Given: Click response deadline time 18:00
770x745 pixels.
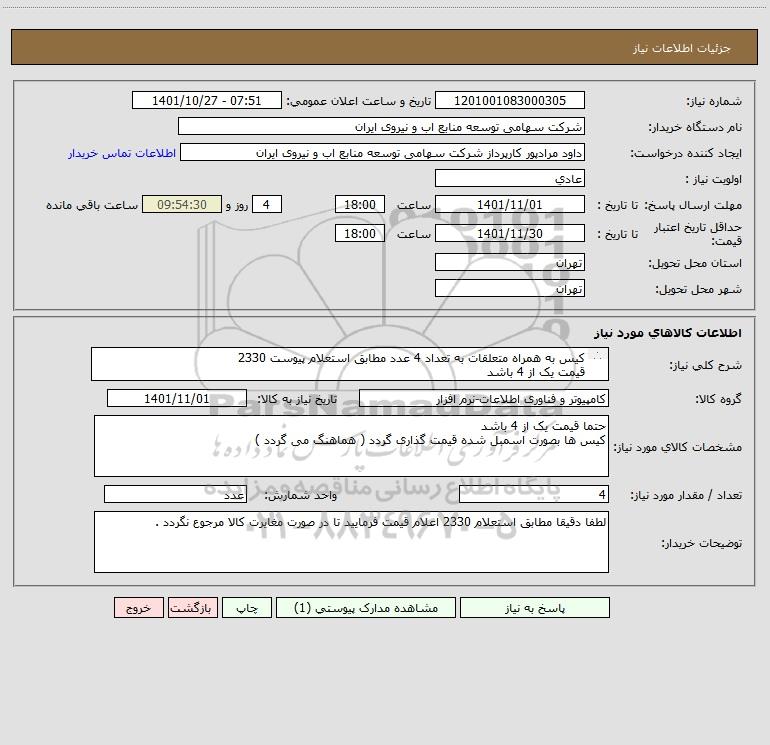Looking at the screenshot, I should [359, 205].
